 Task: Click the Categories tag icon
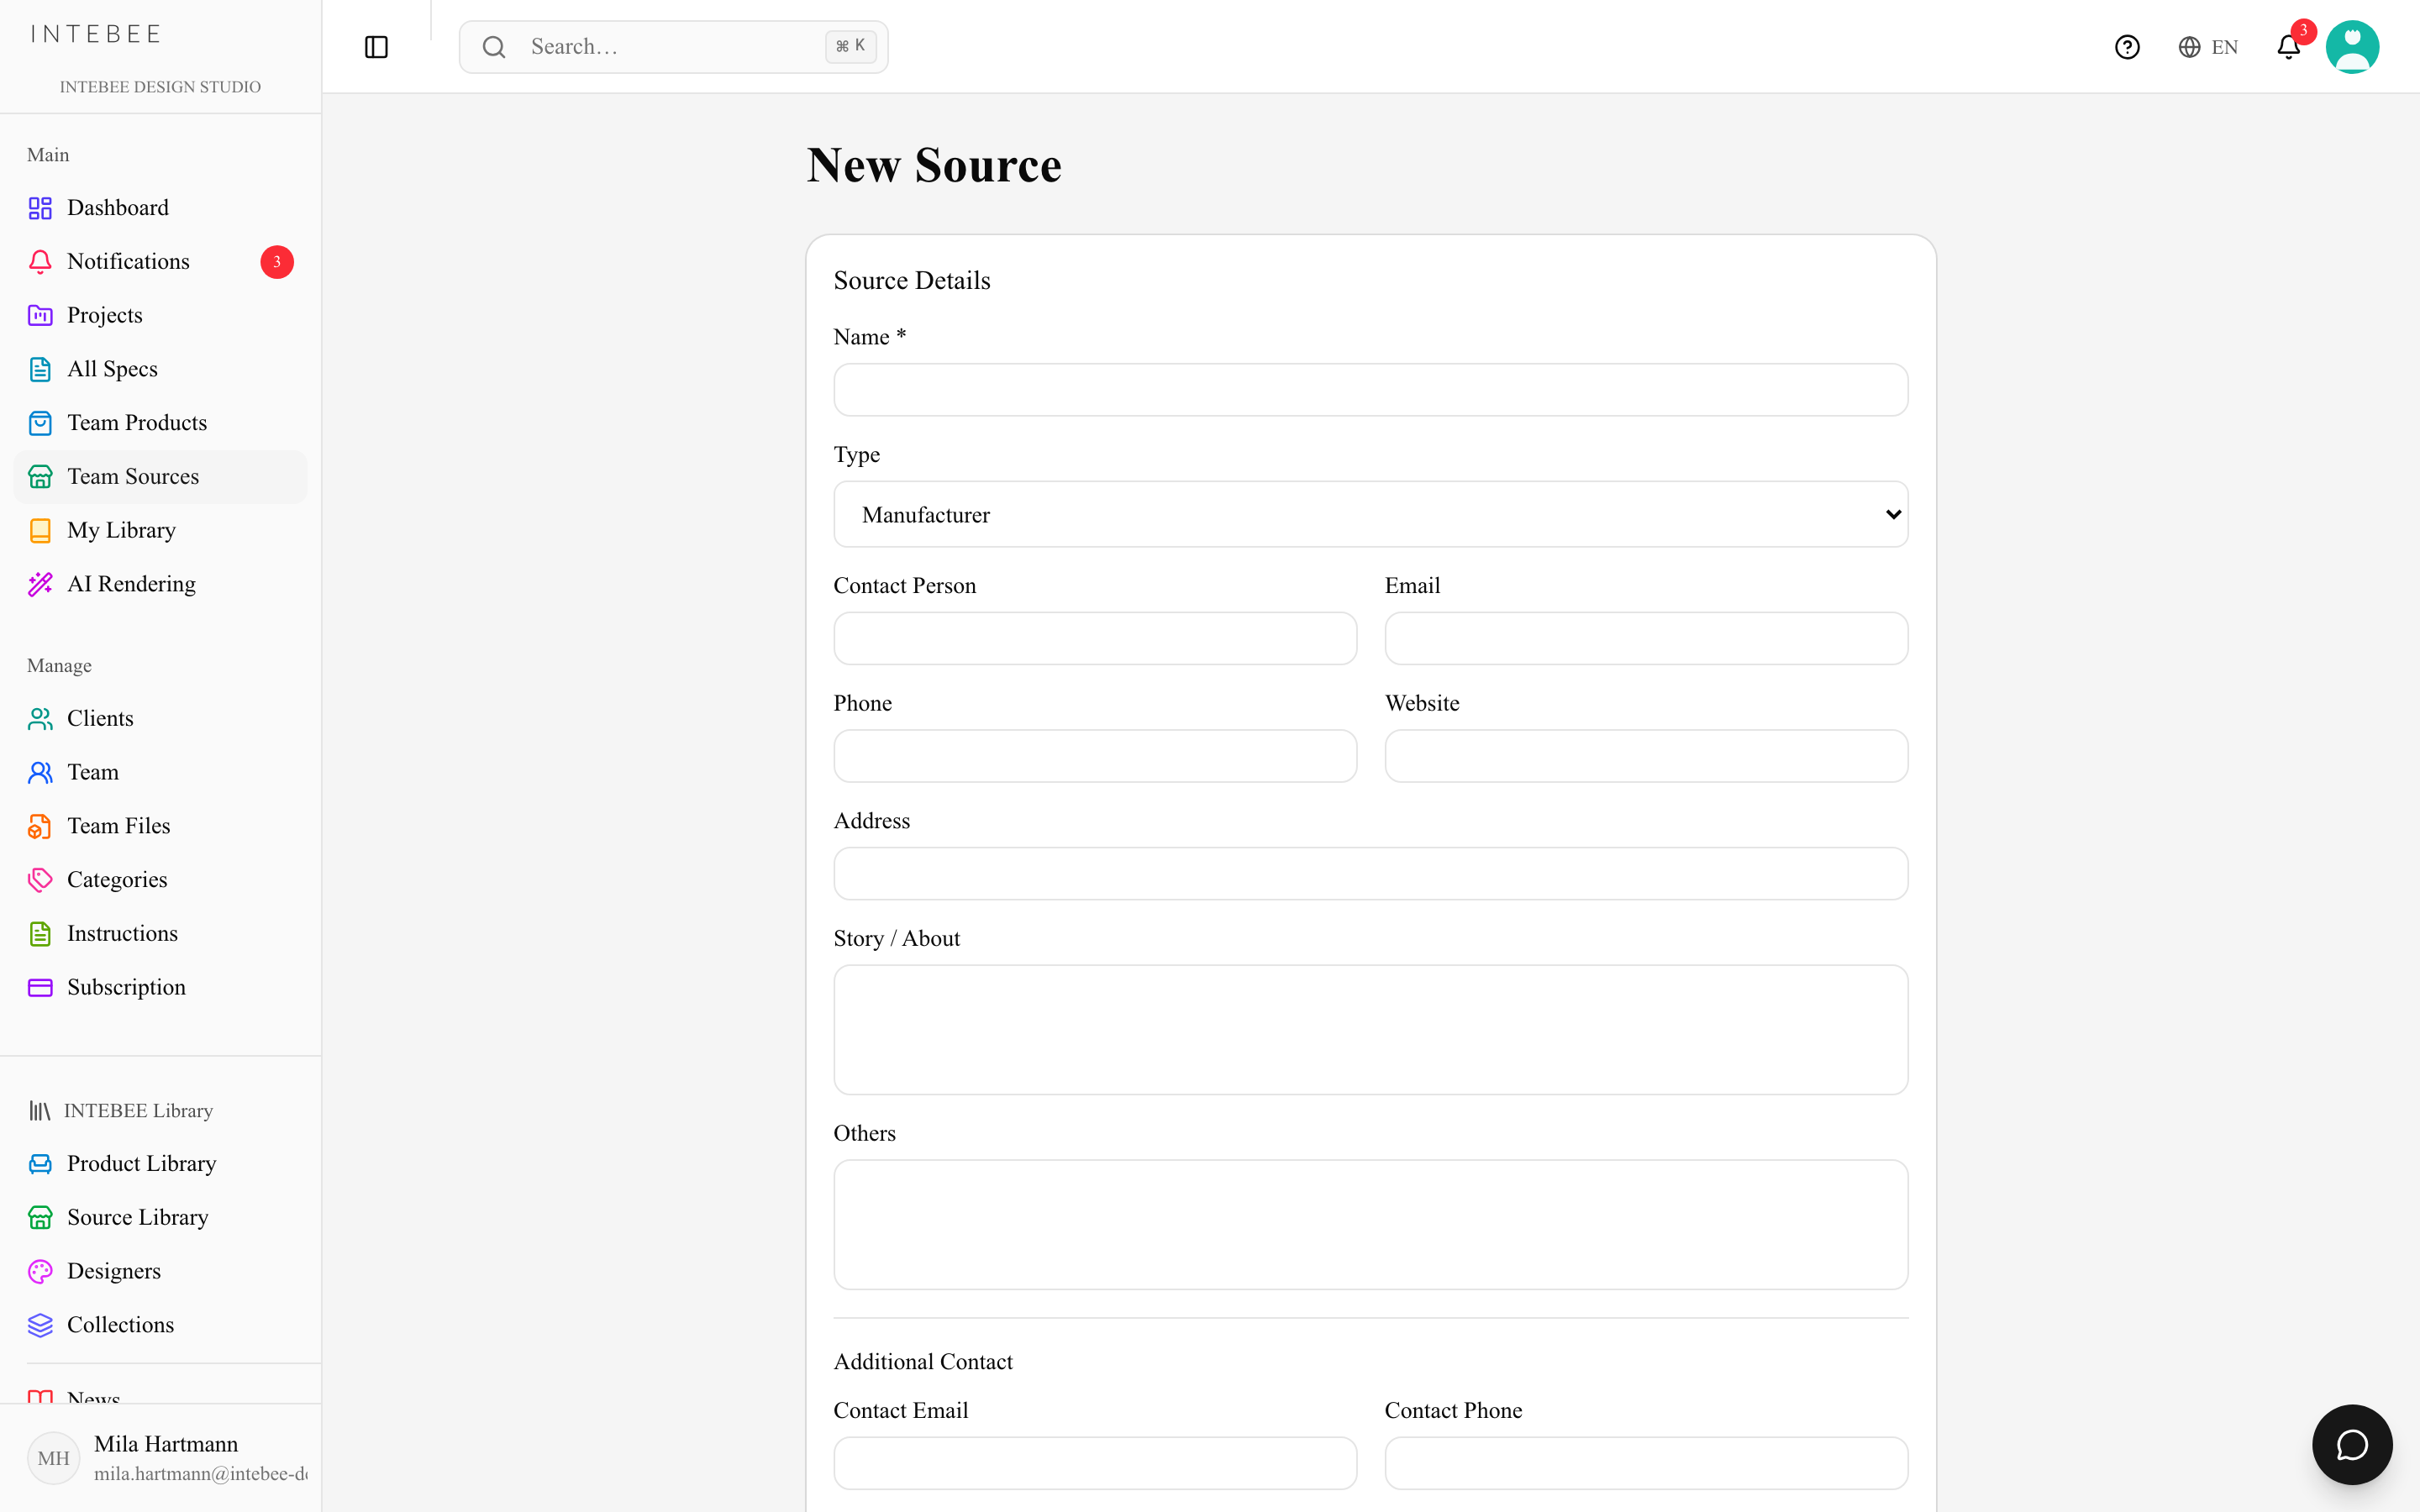point(40,880)
